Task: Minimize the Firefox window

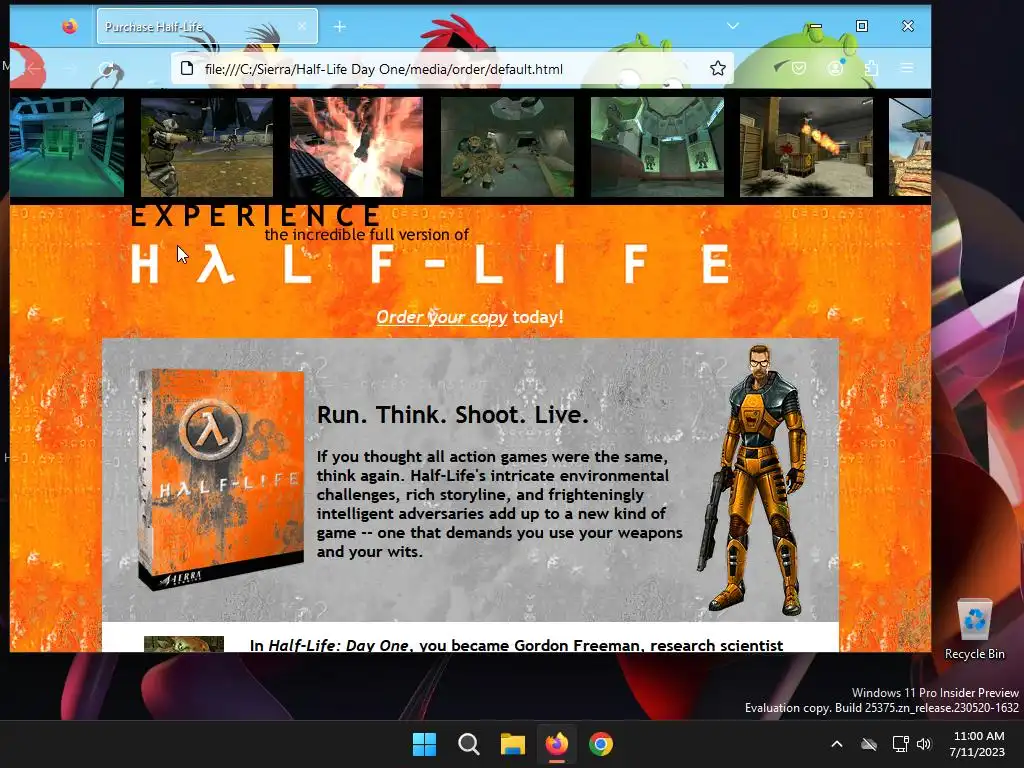Action: click(x=816, y=26)
